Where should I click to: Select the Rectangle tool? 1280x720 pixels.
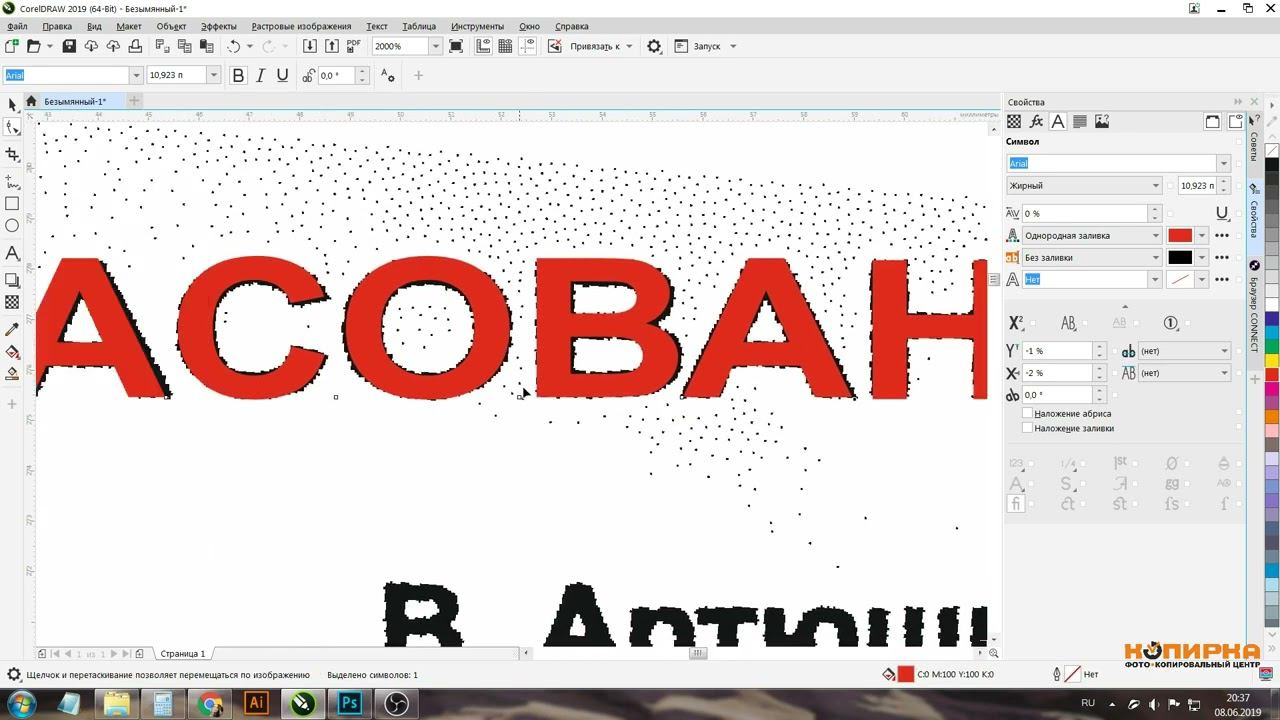12,204
